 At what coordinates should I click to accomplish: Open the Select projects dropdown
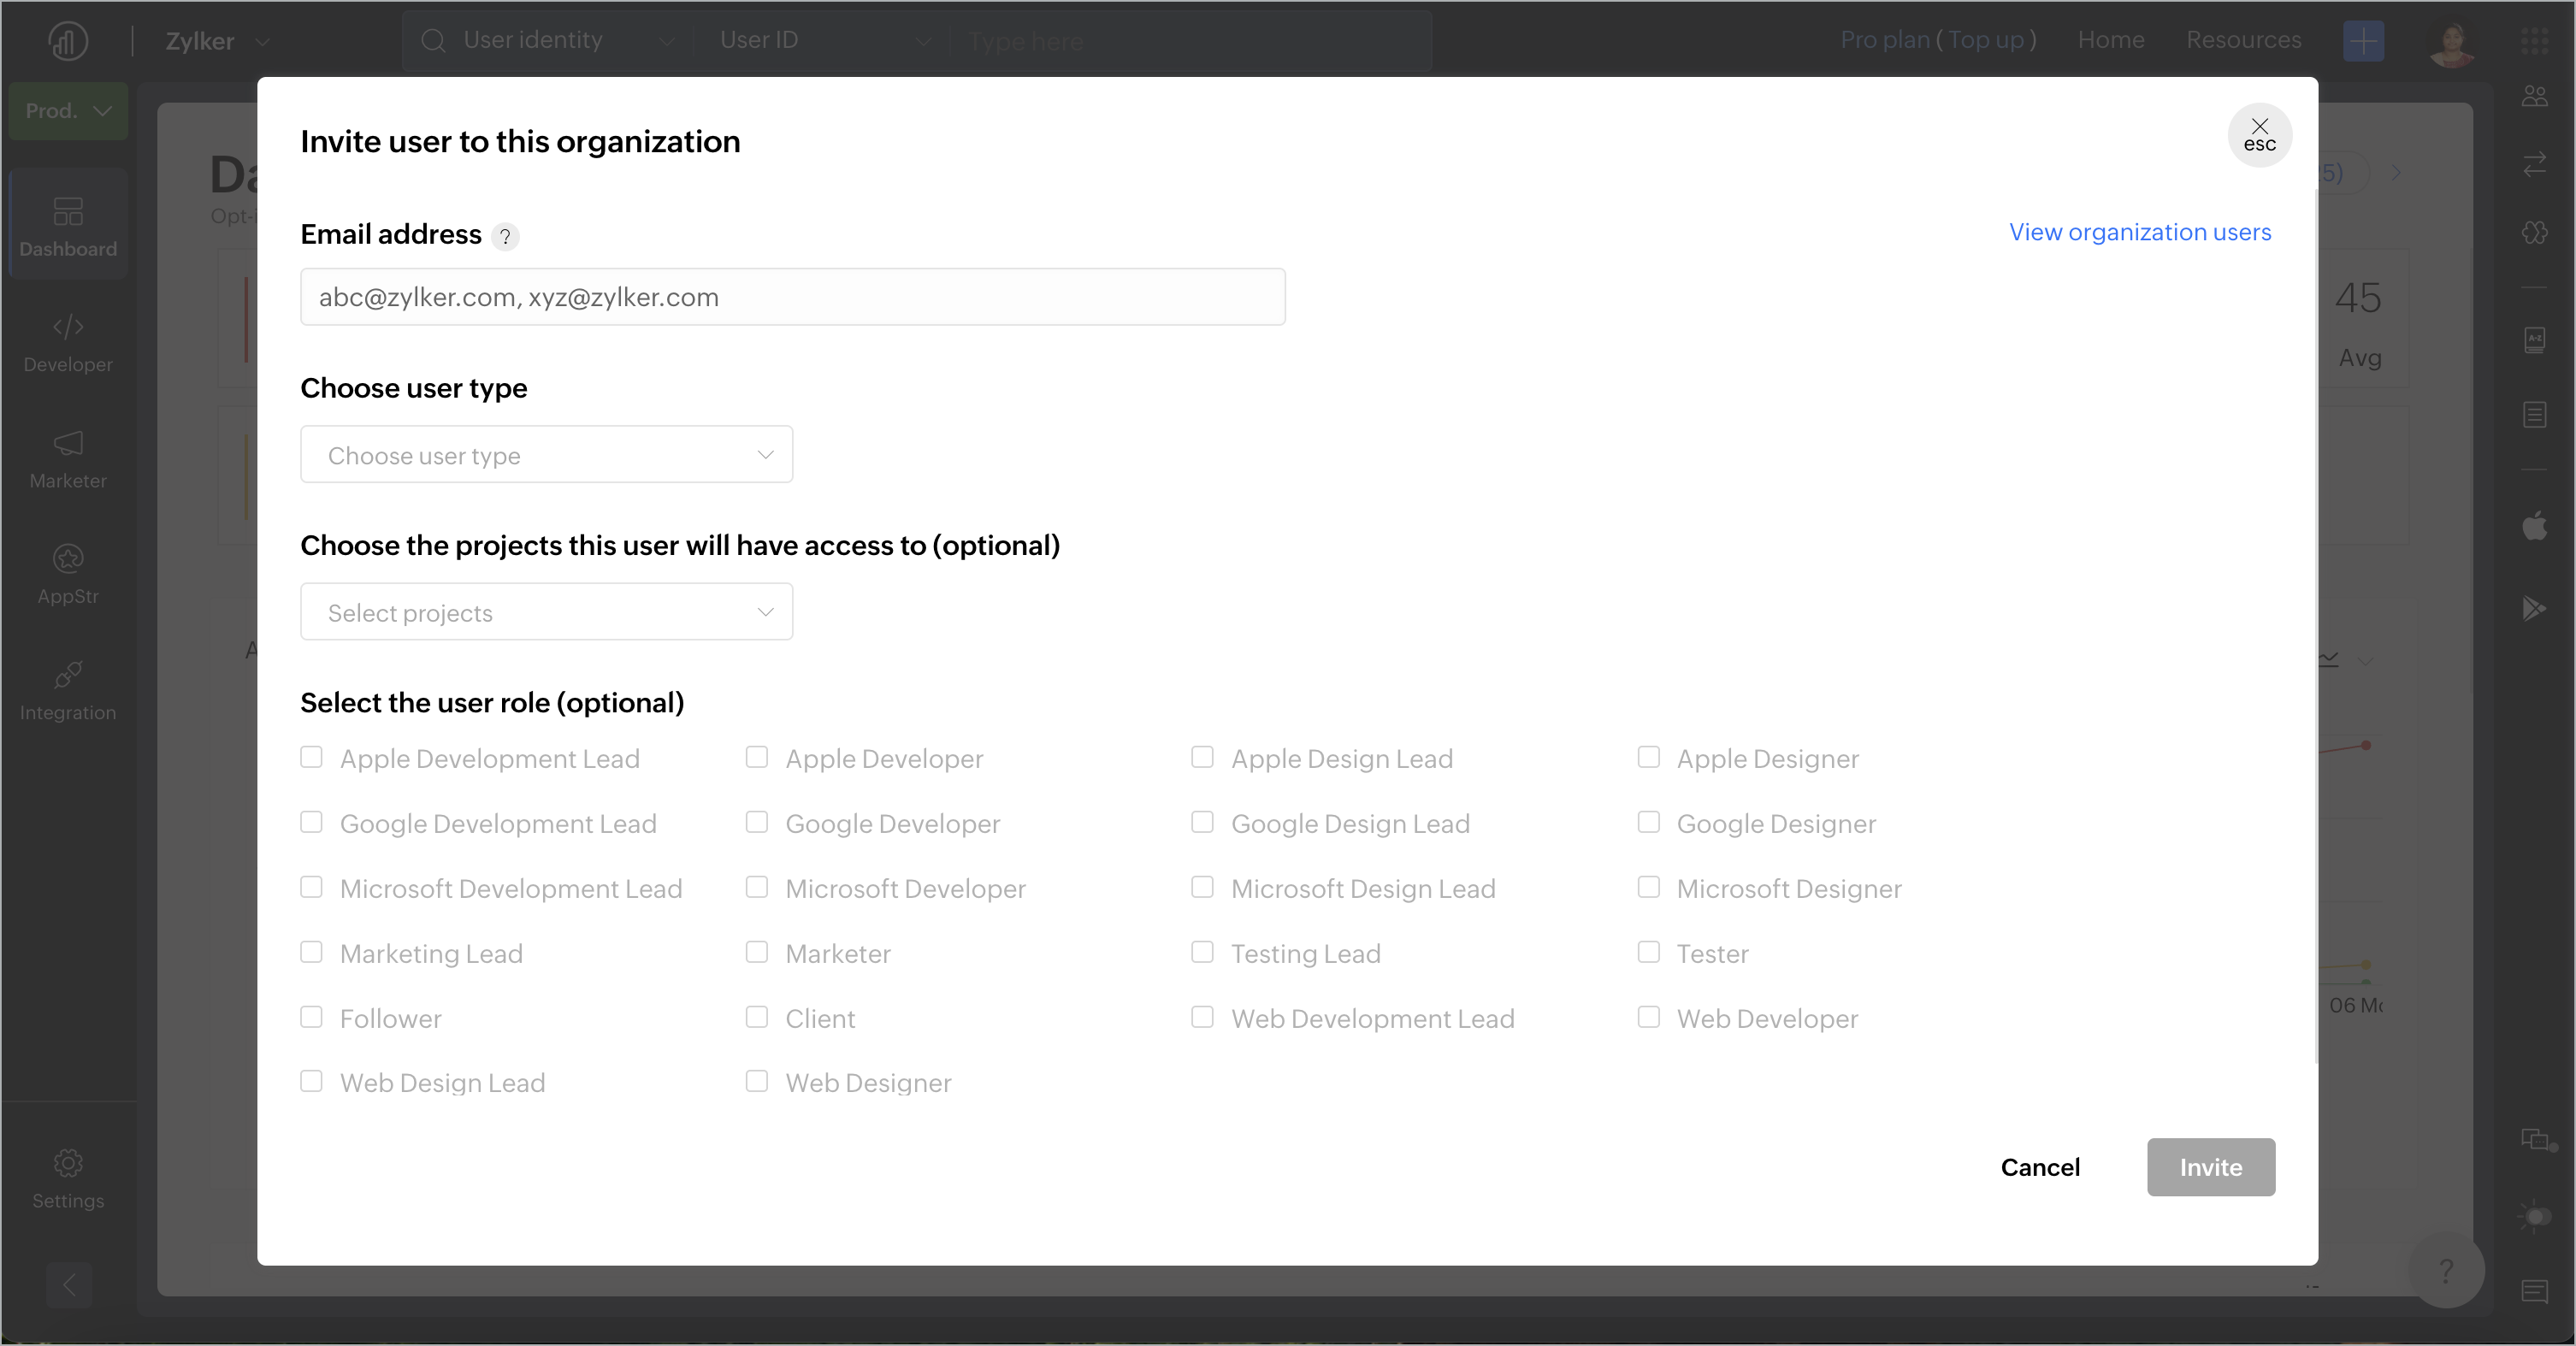pos(546,612)
